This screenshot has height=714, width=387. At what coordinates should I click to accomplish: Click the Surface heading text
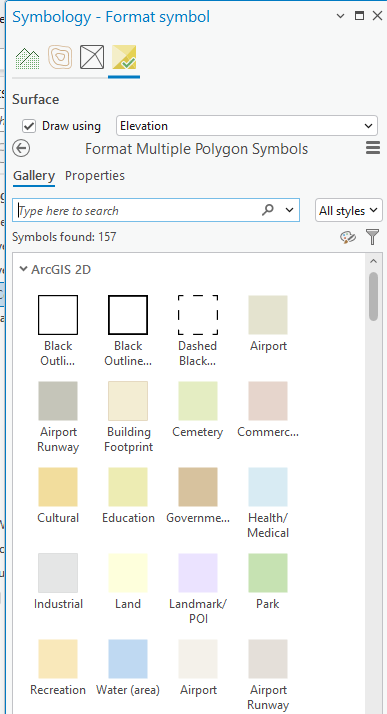coord(36,99)
